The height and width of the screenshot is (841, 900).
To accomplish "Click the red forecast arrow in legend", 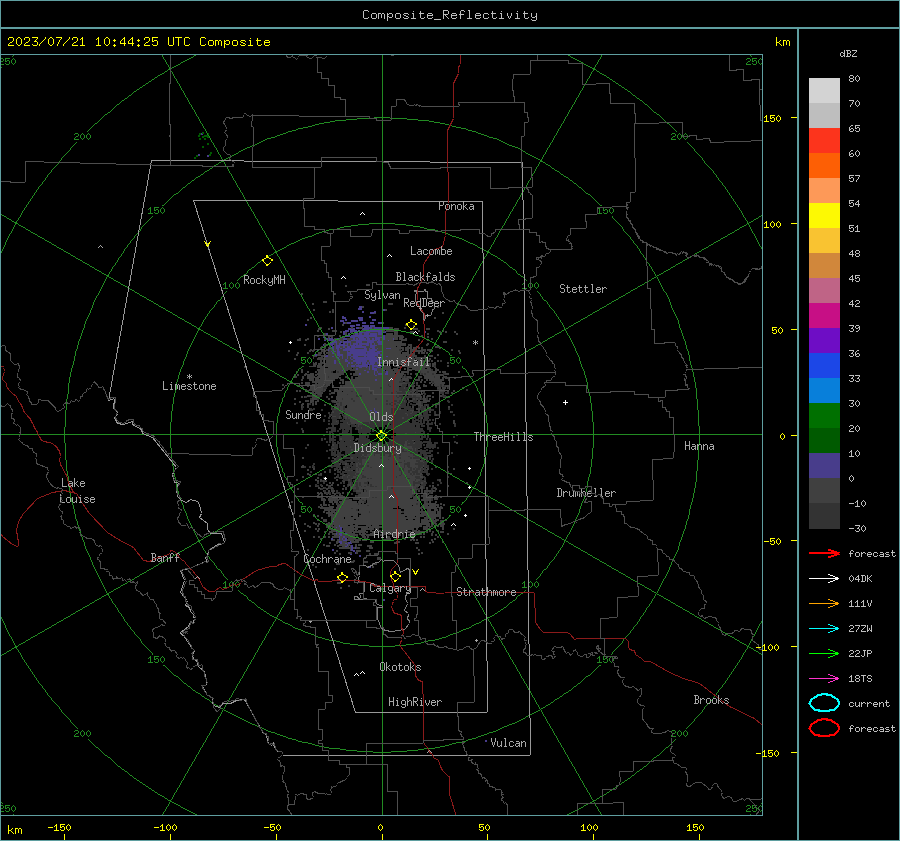I will coord(824,553).
